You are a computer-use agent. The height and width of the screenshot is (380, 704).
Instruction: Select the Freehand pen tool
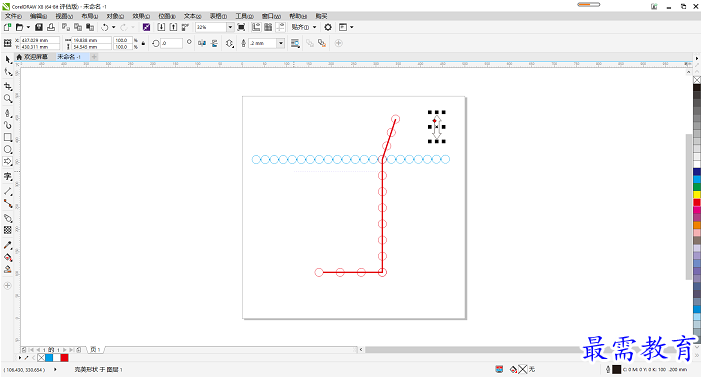8,113
